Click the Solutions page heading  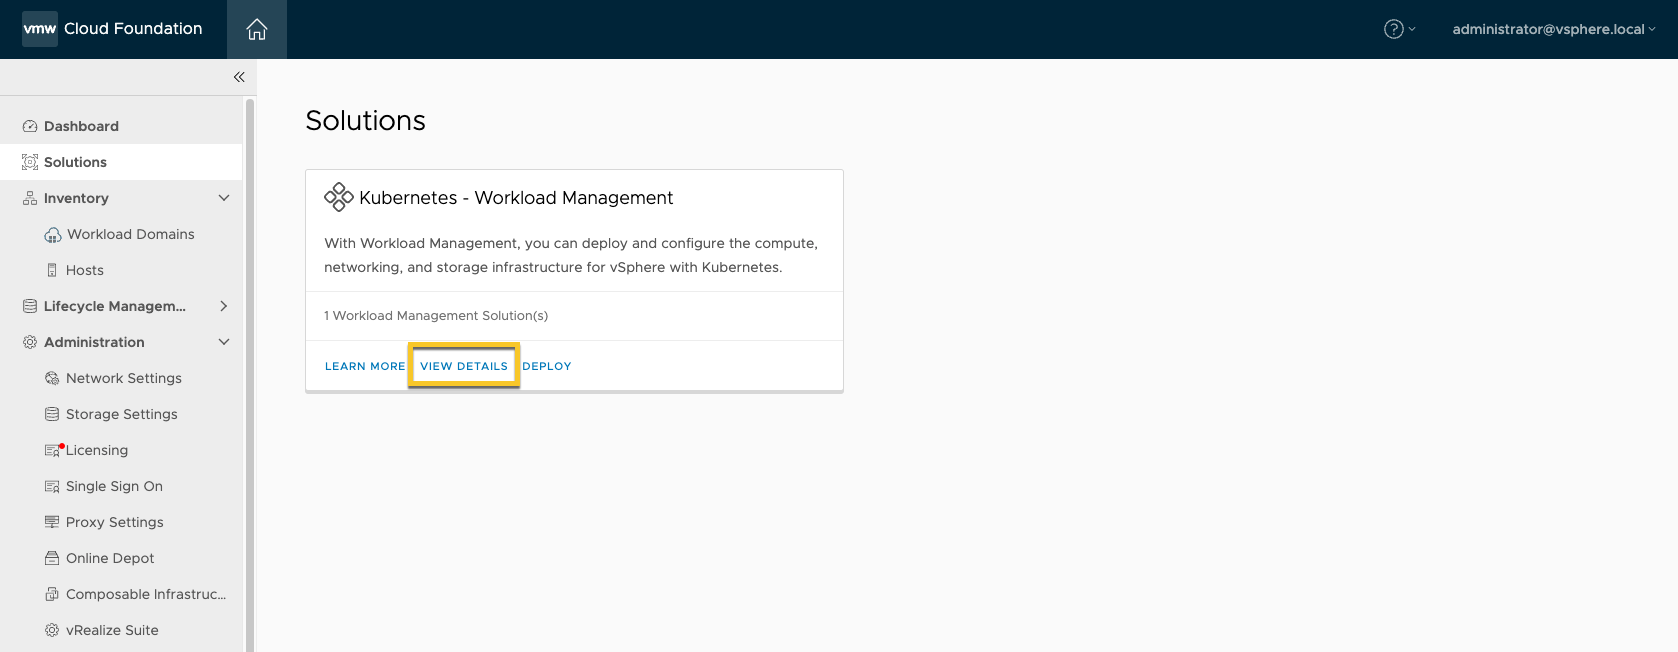point(366,120)
